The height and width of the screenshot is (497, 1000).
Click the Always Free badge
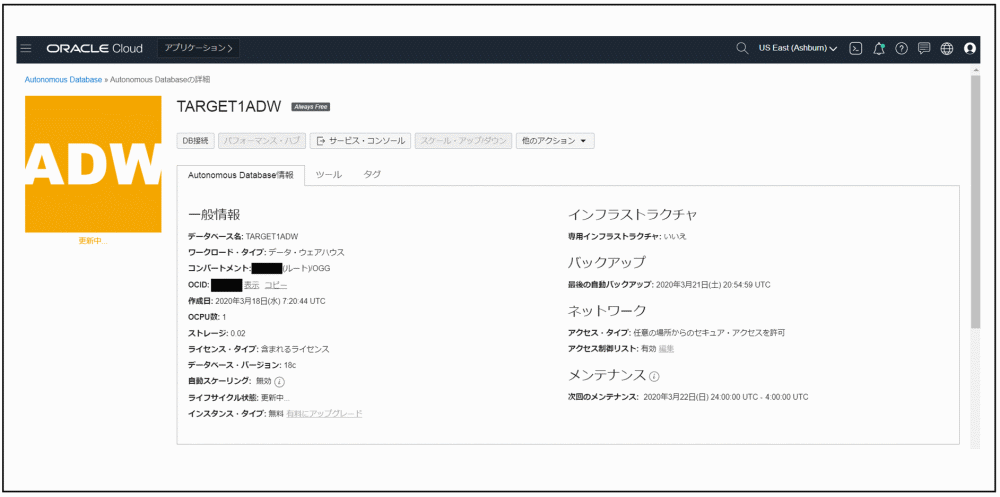tap(311, 107)
